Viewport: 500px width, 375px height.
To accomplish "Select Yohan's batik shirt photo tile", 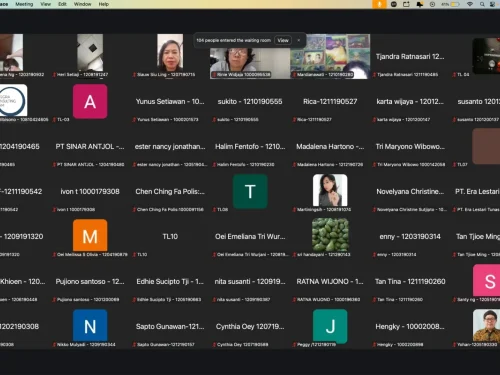I will tap(487, 325).
